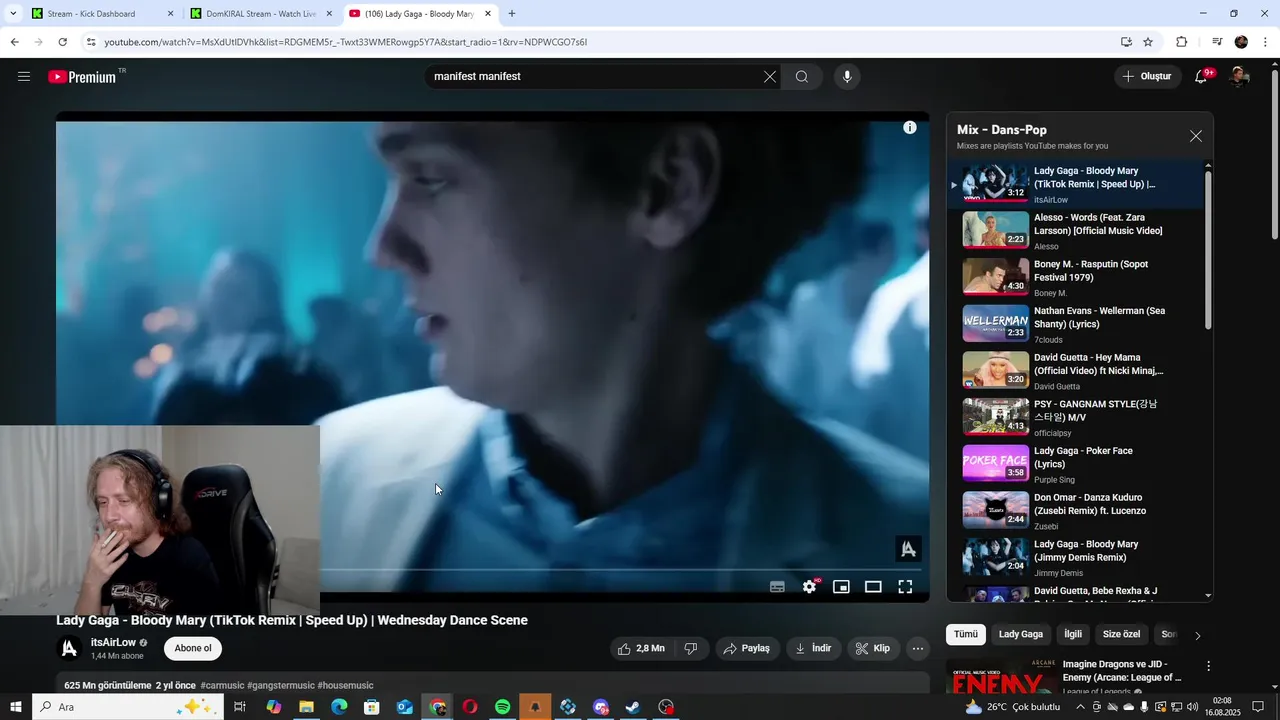Open YouTube notifications bell
1280x720 pixels.
point(1202,77)
